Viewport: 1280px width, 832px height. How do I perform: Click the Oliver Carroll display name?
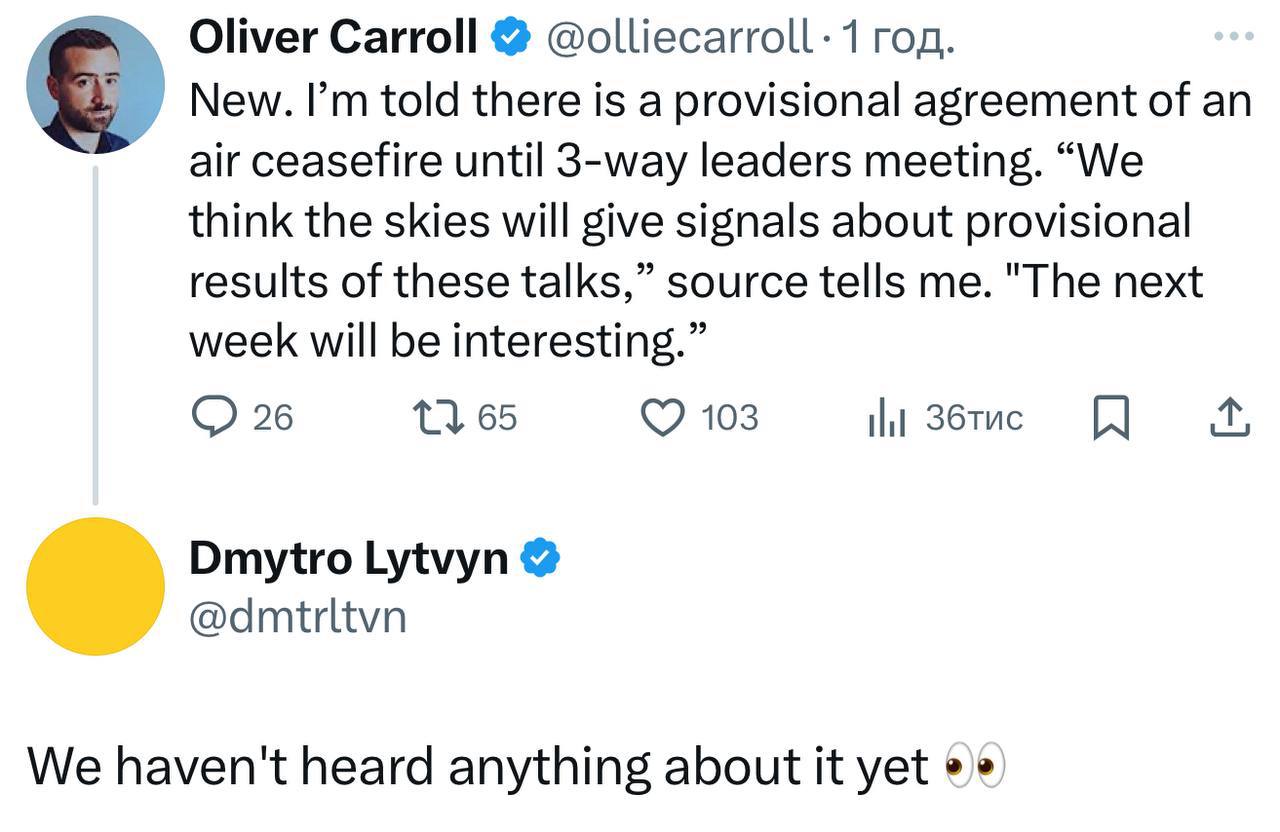tap(333, 38)
